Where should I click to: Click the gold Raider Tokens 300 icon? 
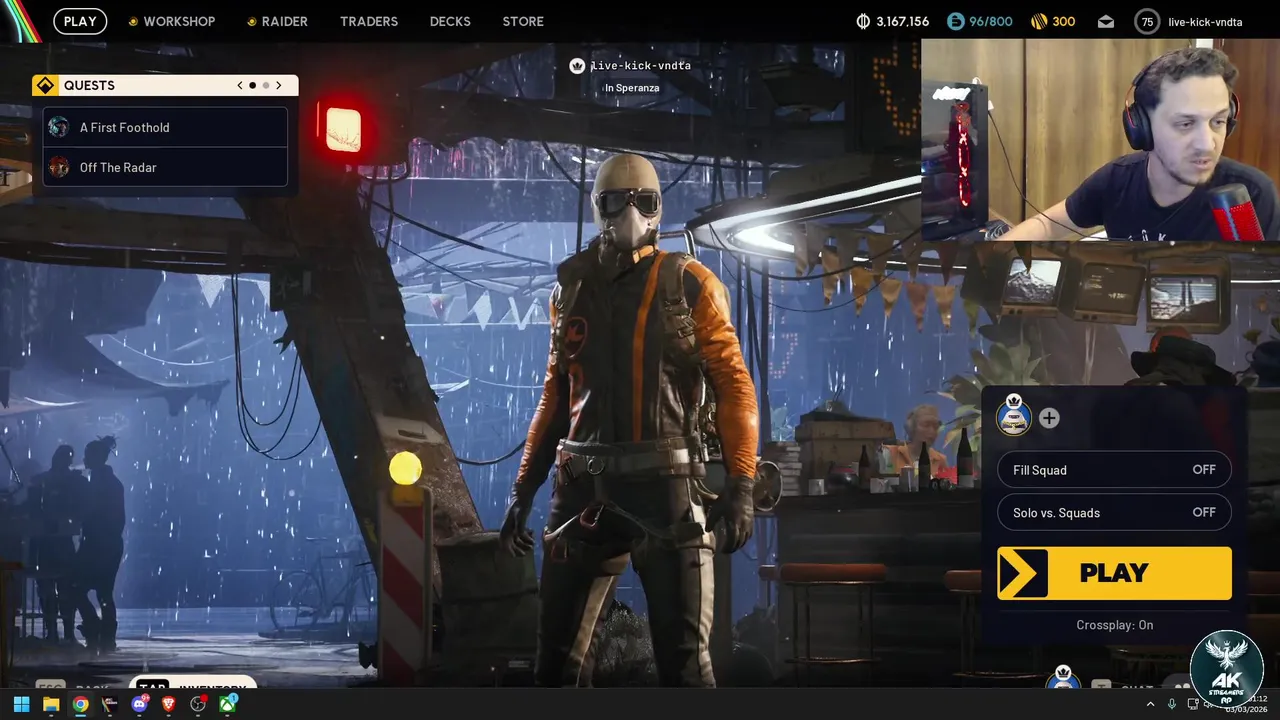(1039, 21)
